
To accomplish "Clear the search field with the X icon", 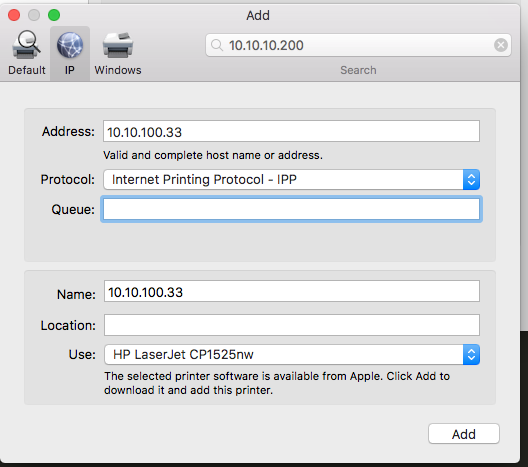I will pyautogui.click(x=501, y=45).
